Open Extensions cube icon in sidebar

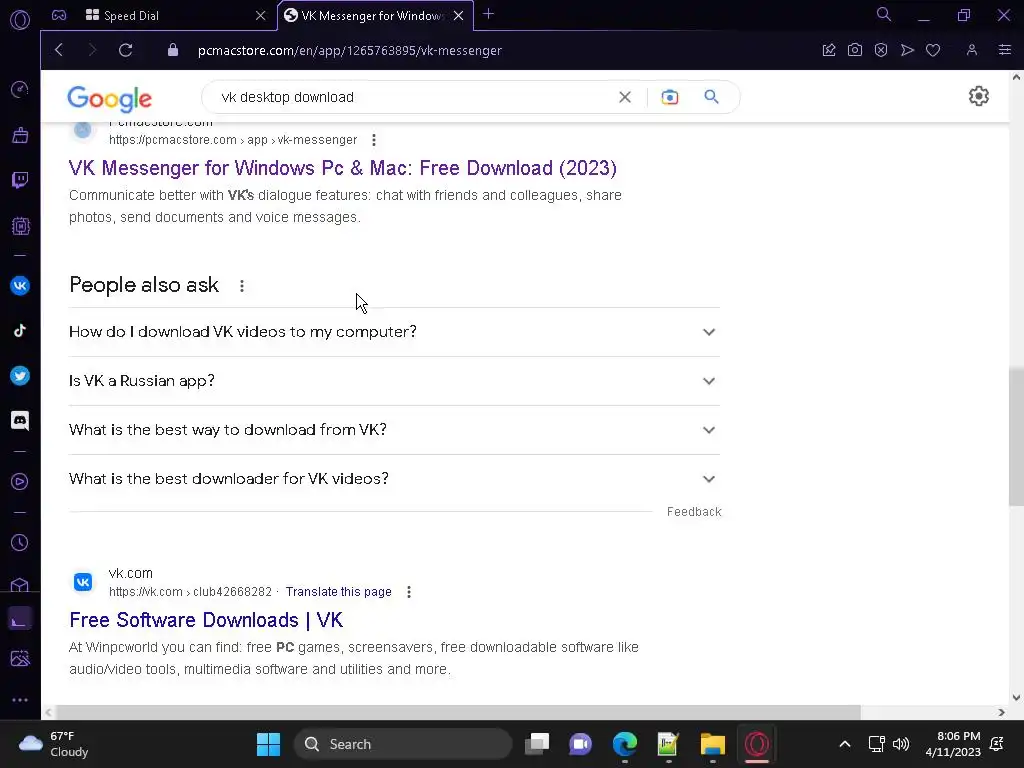pyautogui.click(x=20, y=584)
